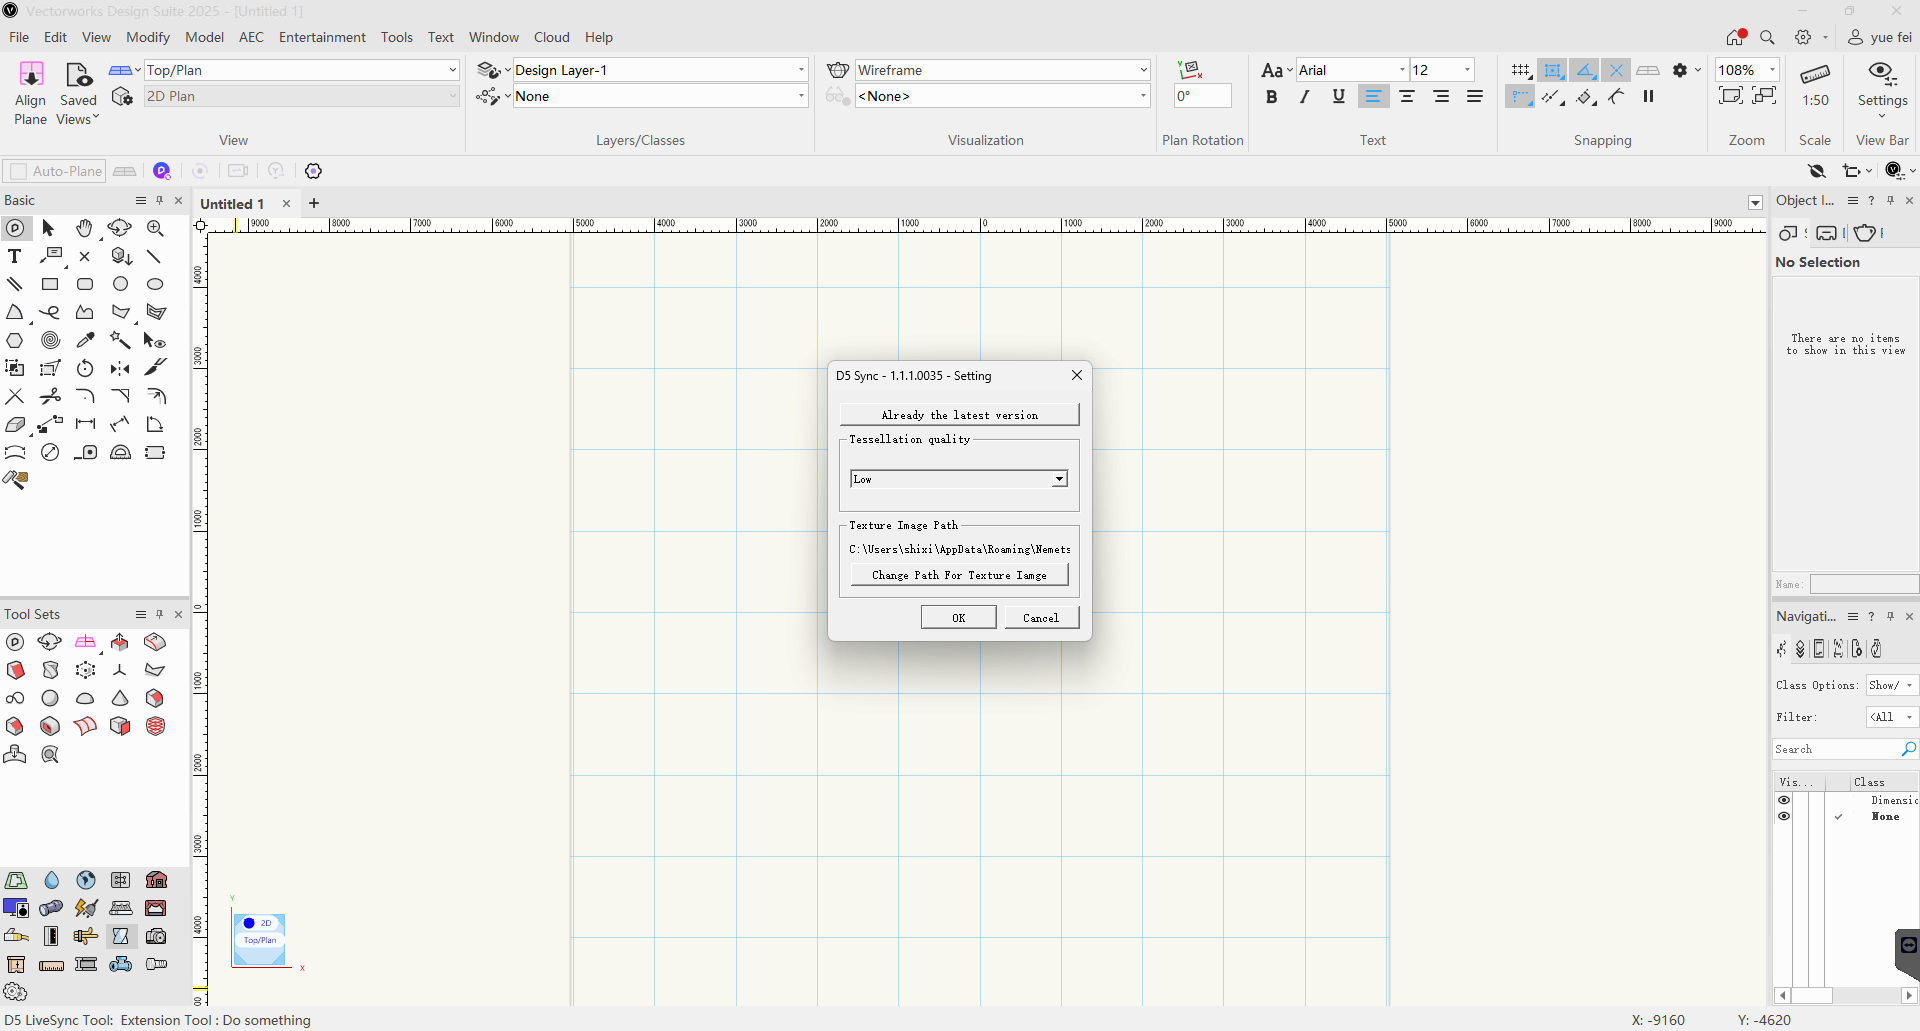Open the Top/Plan view dropdown
Viewport: 1920px width, 1031px height.
(301, 70)
